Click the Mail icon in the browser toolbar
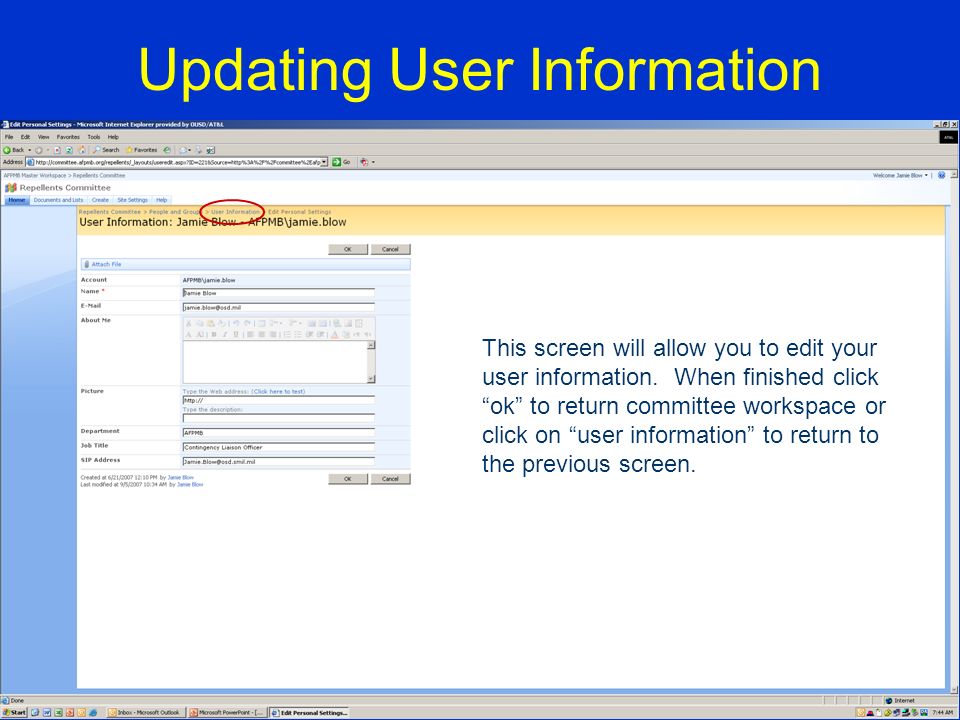This screenshot has width=960, height=720. (182, 150)
